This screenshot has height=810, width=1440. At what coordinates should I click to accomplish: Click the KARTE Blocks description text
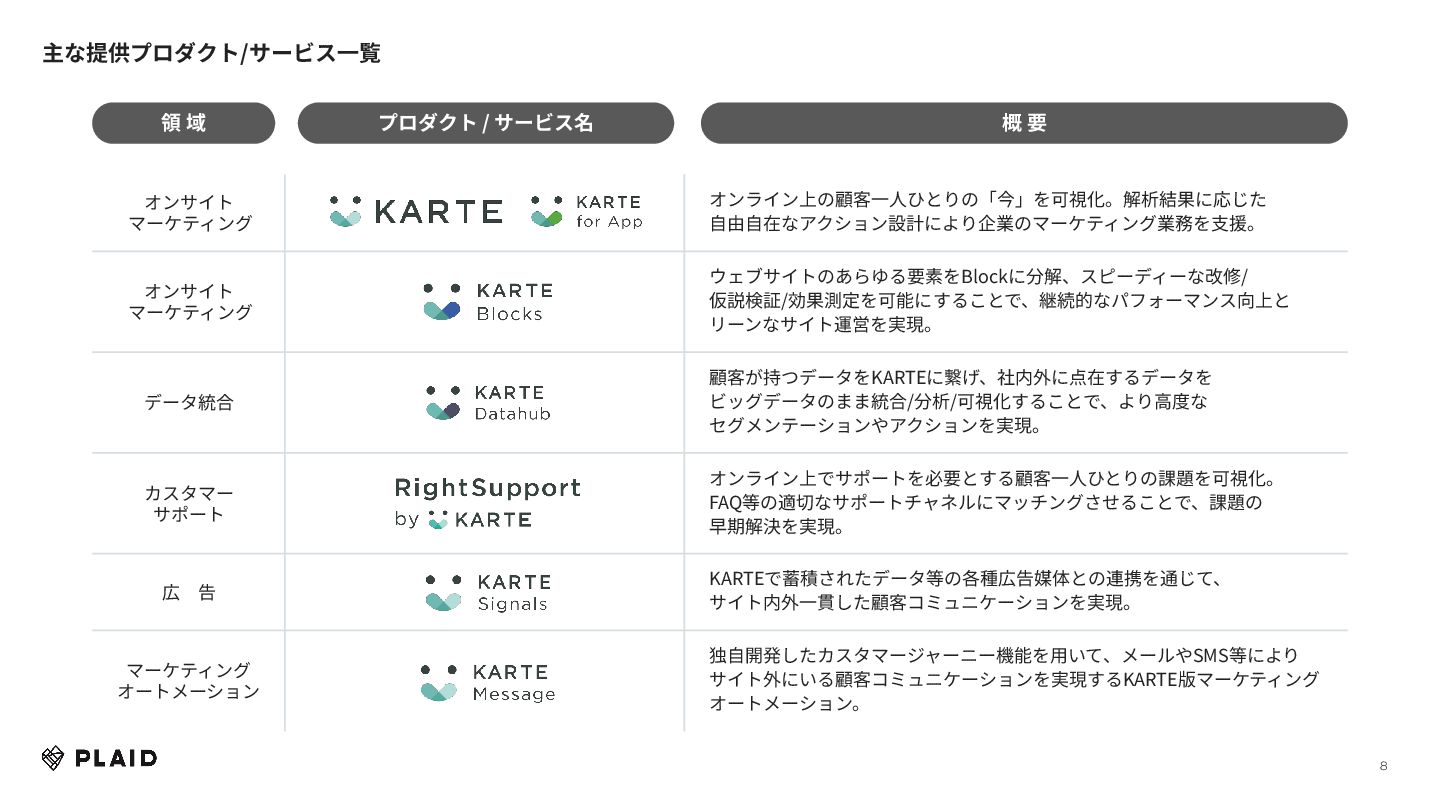pyautogui.click(x=999, y=301)
